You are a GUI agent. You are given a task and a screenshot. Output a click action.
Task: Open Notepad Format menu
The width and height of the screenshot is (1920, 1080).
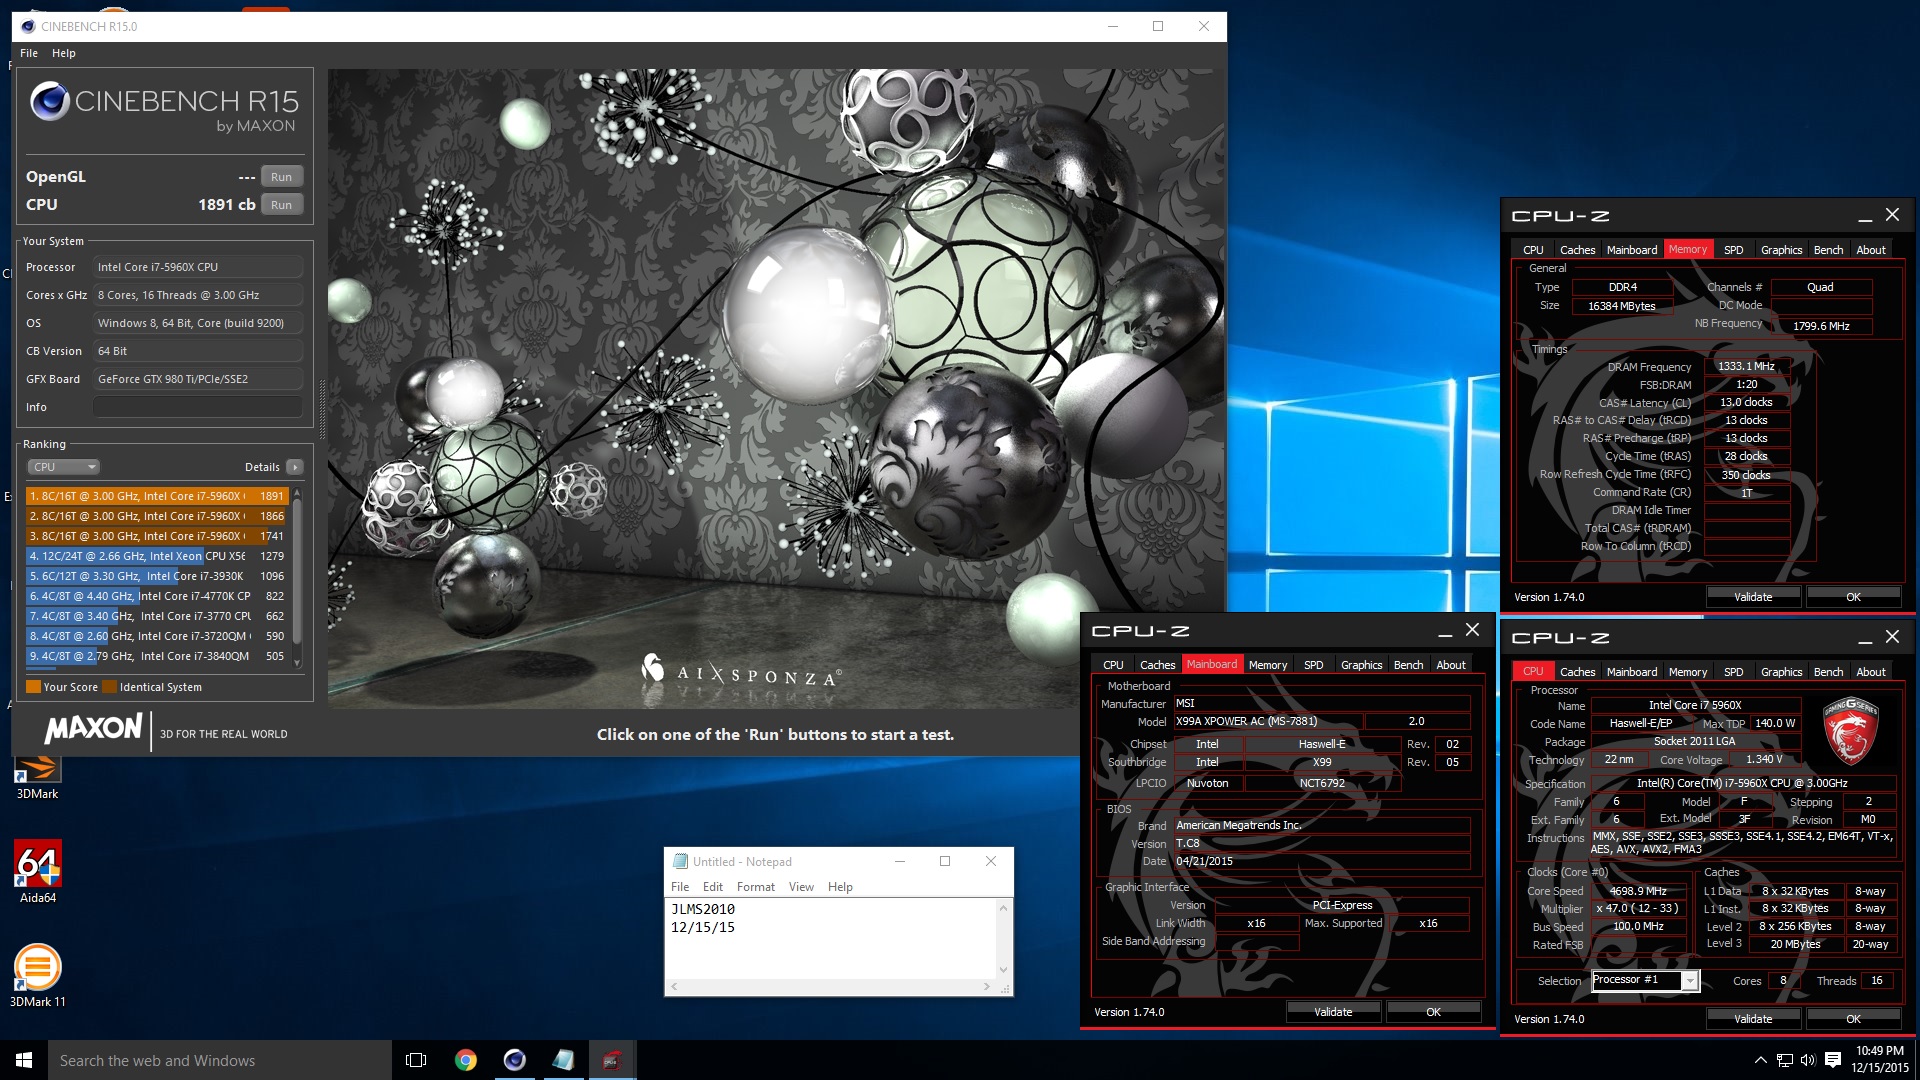click(x=755, y=887)
